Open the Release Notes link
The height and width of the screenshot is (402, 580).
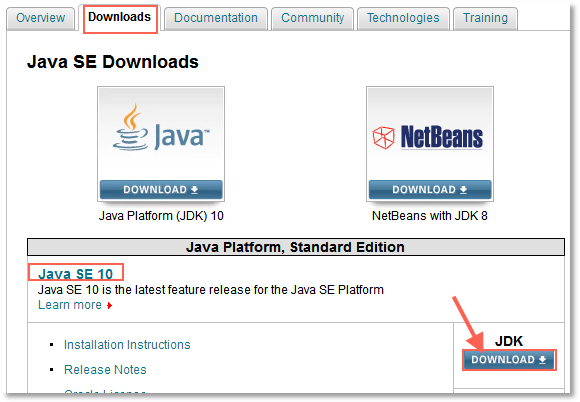pyautogui.click(x=105, y=370)
